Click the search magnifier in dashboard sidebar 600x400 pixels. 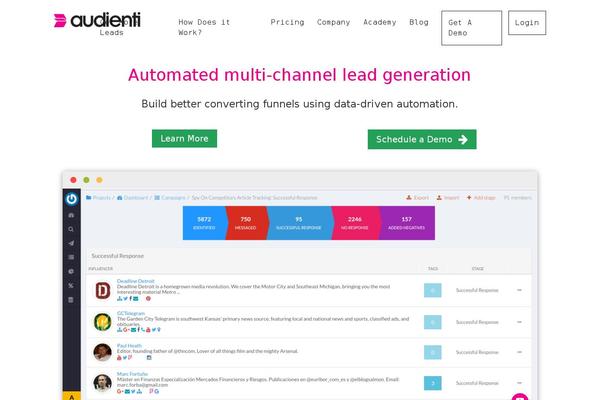tap(71, 229)
